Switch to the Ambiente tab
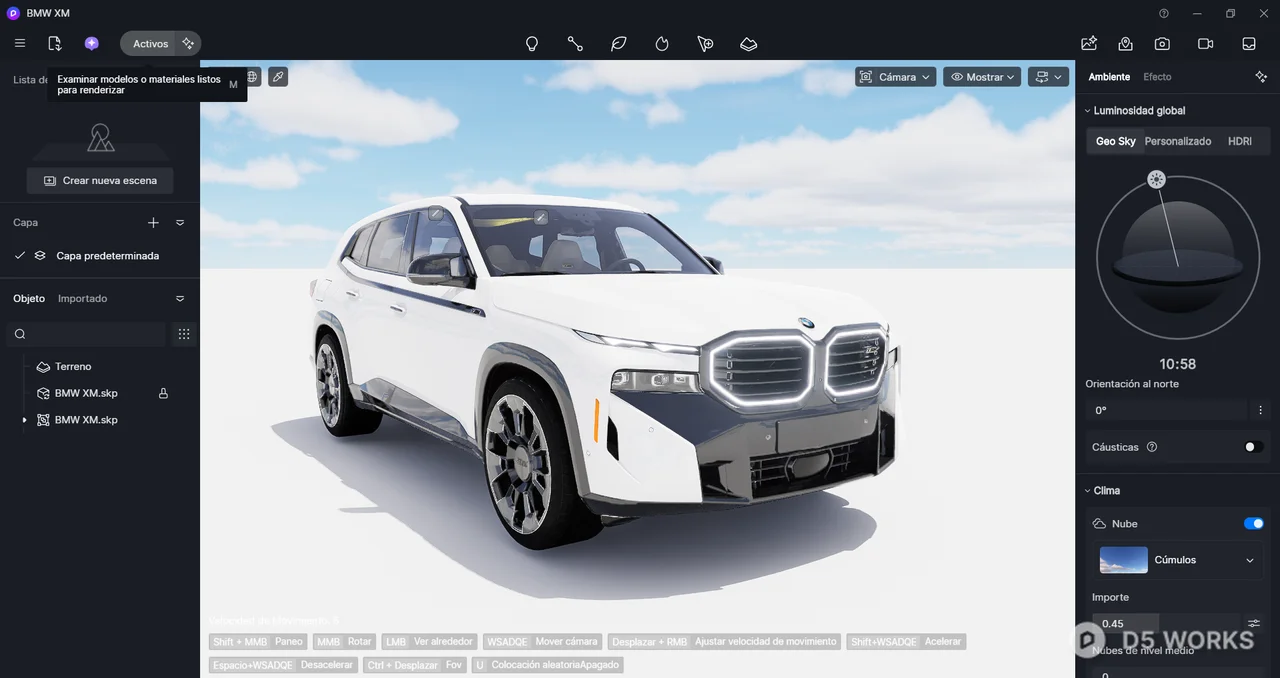This screenshot has width=1280, height=678. (x=1109, y=77)
